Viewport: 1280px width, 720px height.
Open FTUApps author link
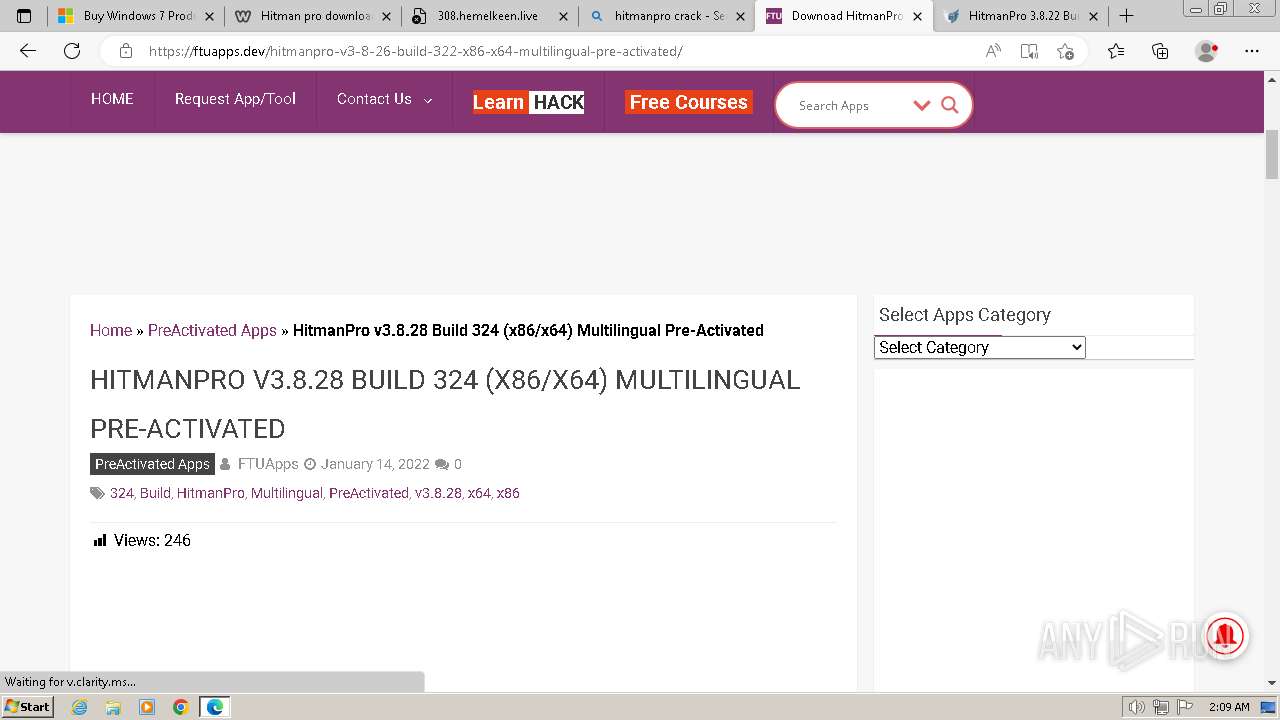pos(268,464)
